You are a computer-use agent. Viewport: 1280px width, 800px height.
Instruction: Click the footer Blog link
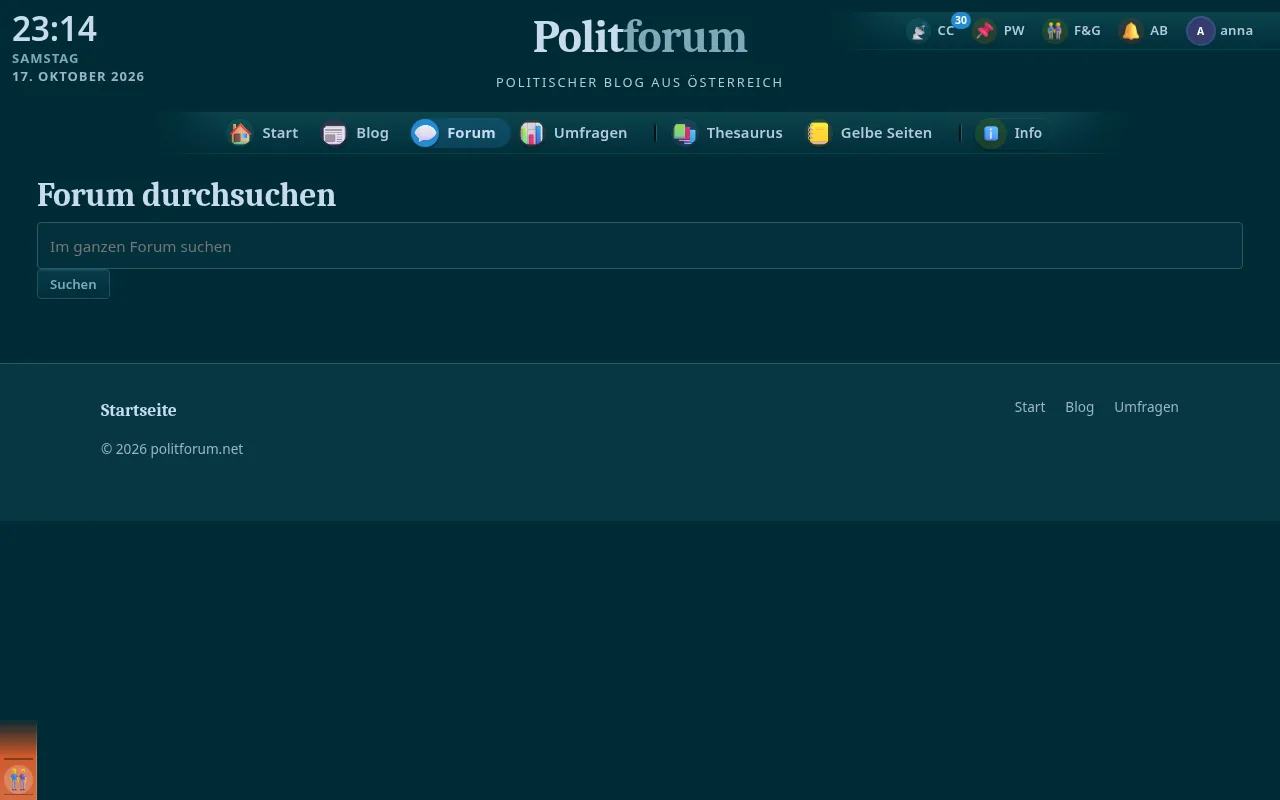[x=1079, y=407]
